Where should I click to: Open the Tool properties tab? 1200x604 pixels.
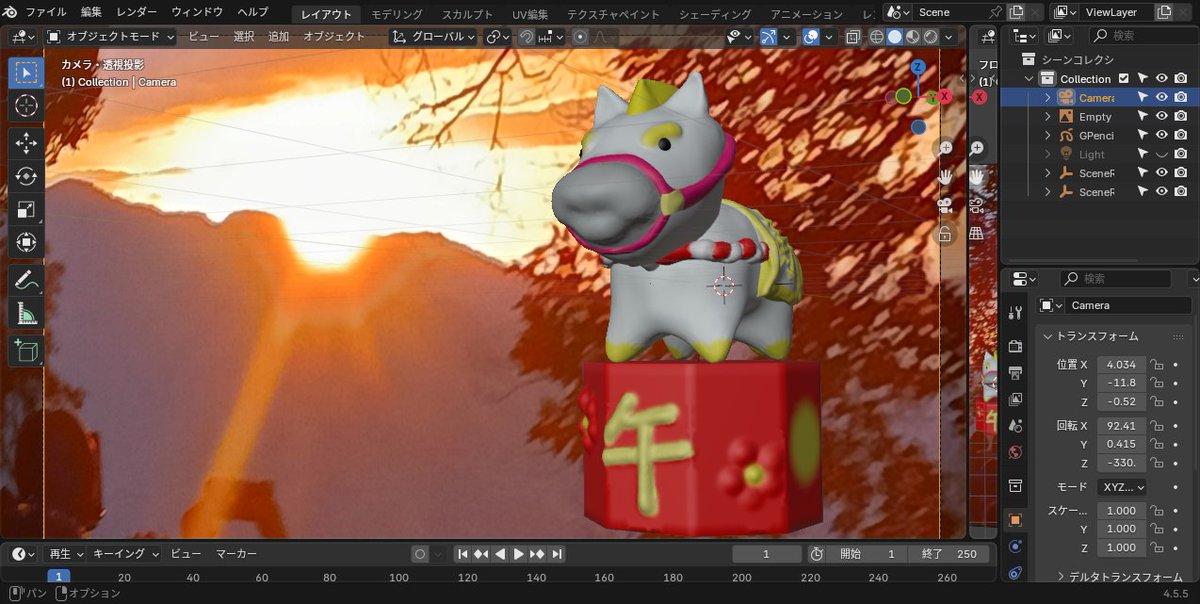point(1015,313)
